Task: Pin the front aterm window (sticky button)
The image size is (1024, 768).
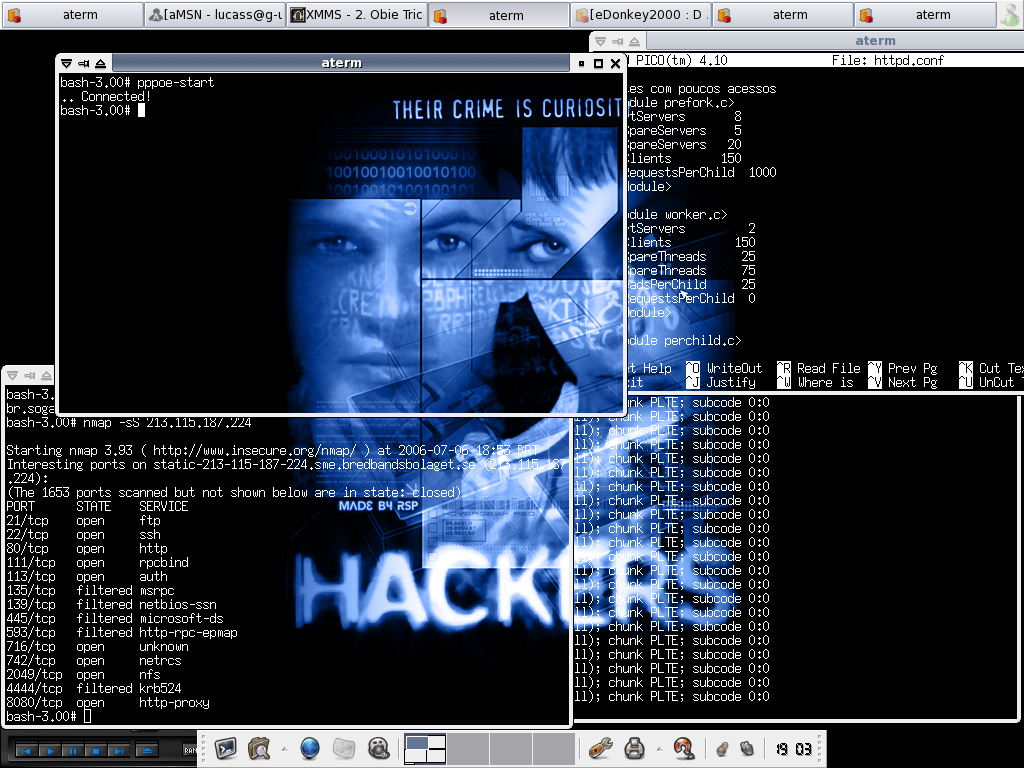Action: pos(84,63)
